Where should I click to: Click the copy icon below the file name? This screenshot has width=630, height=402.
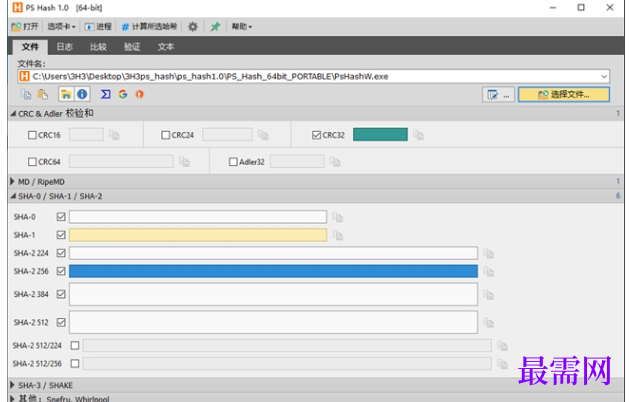tap(26, 94)
